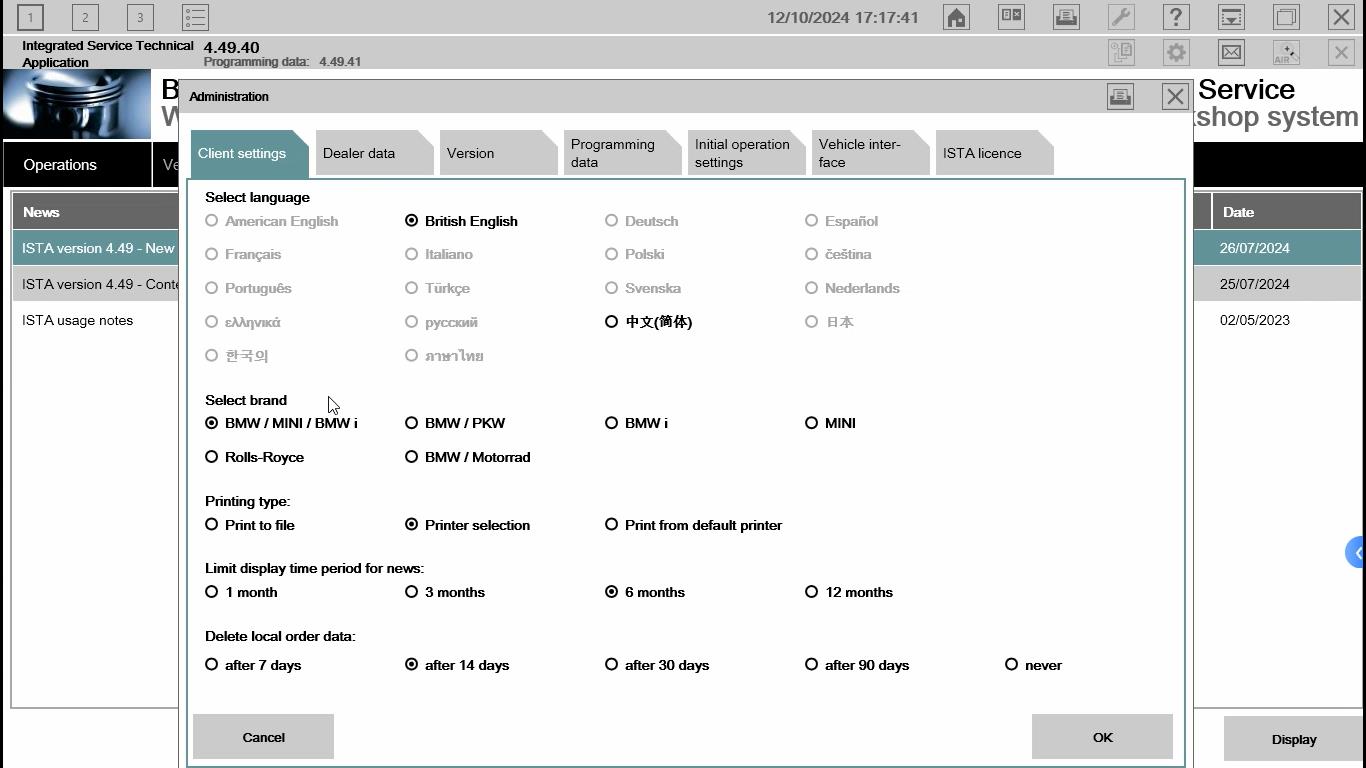
Task: Click the greyed gear settings icon
Action: point(1176,52)
